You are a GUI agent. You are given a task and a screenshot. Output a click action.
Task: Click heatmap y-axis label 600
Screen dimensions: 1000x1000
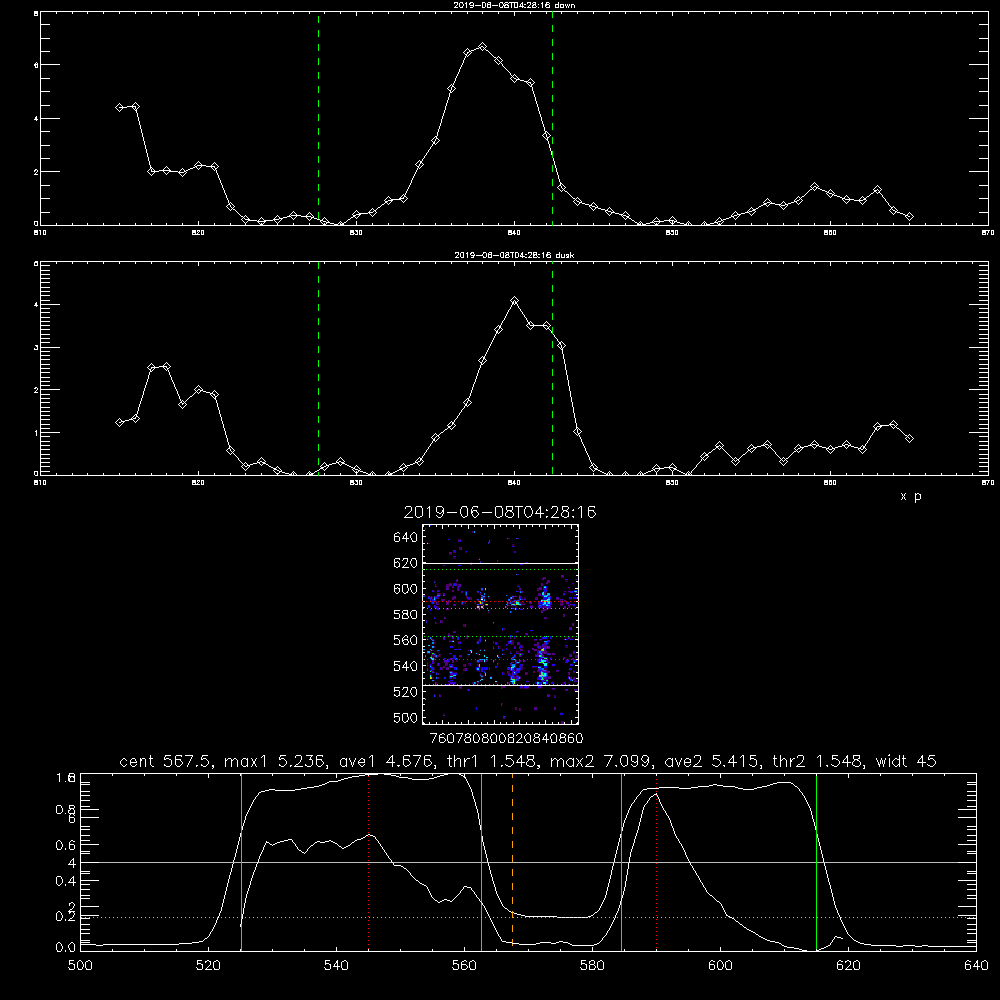point(406,589)
